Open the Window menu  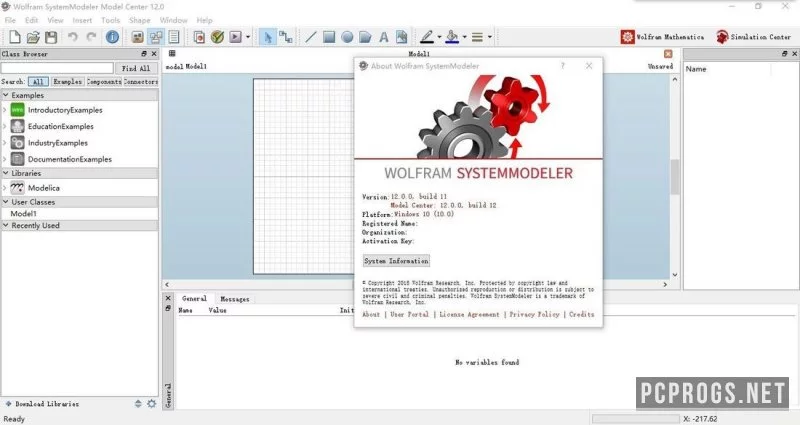click(x=173, y=20)
